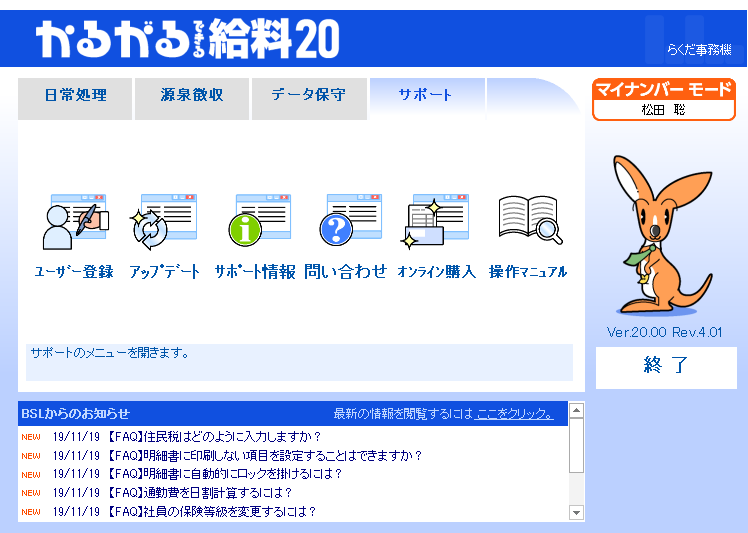Switch to the 源泉徴収 tab
Viewport: 748px width, 533px height.
pos(192,99)
